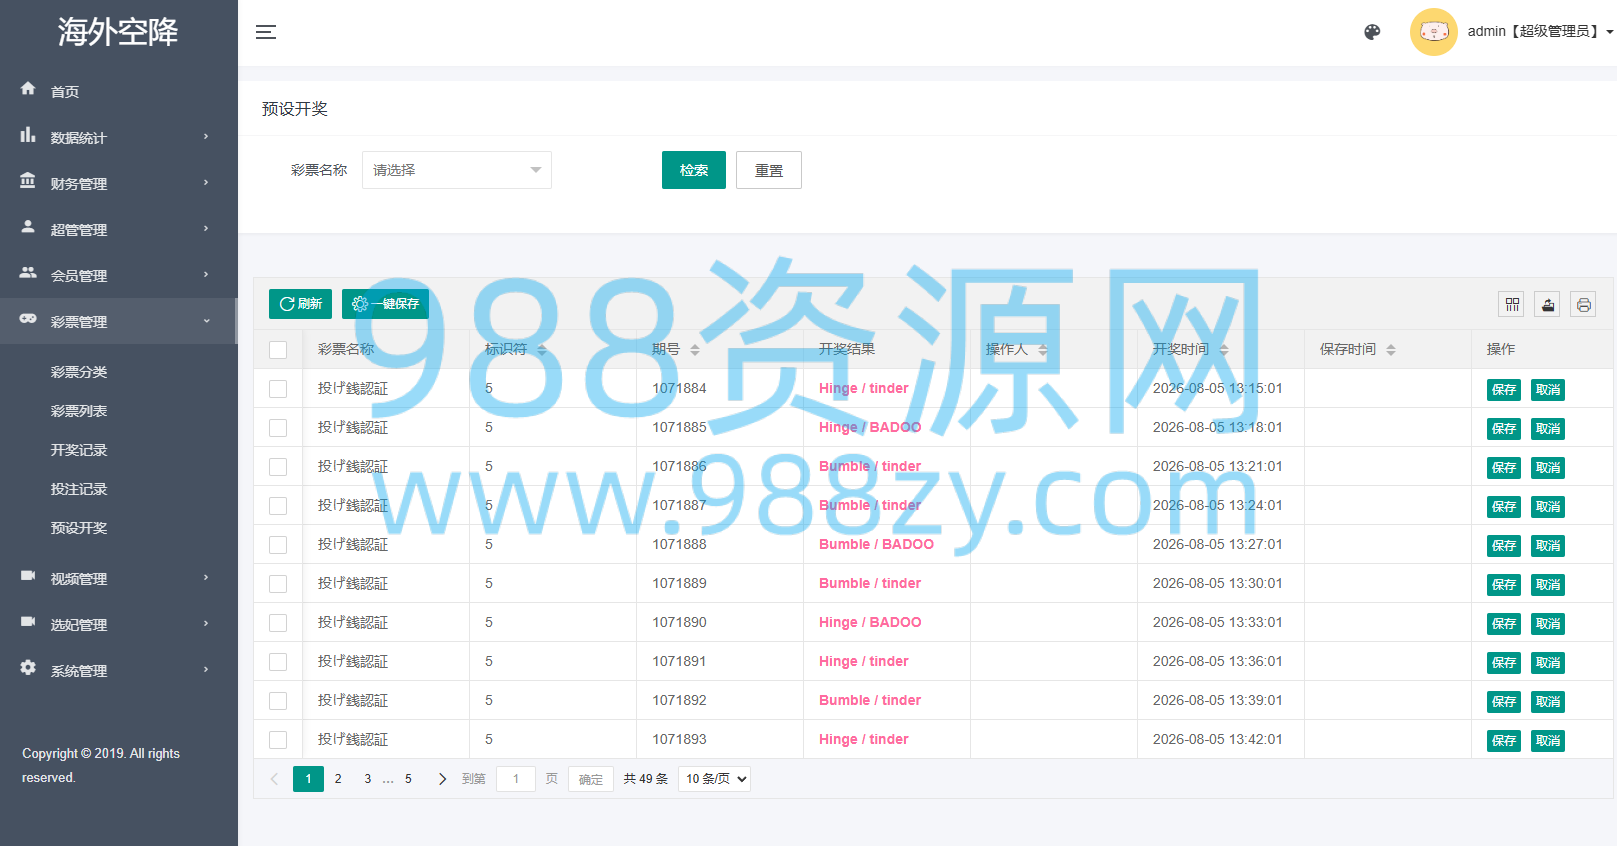Click the bank icon for 财务管理
The image size is (1617, 846).
pos(28,181)
